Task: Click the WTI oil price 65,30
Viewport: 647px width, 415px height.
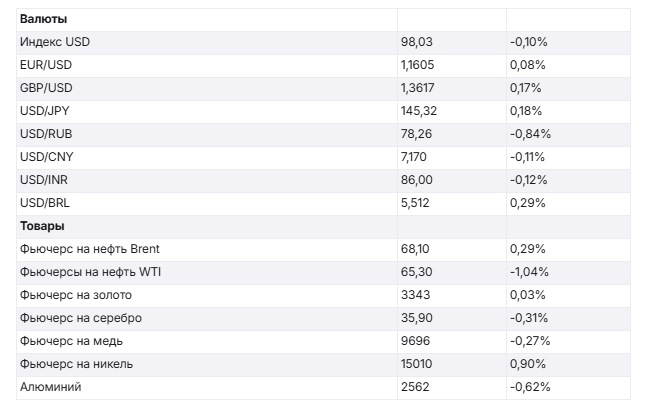Action: (x=416, y=272)
